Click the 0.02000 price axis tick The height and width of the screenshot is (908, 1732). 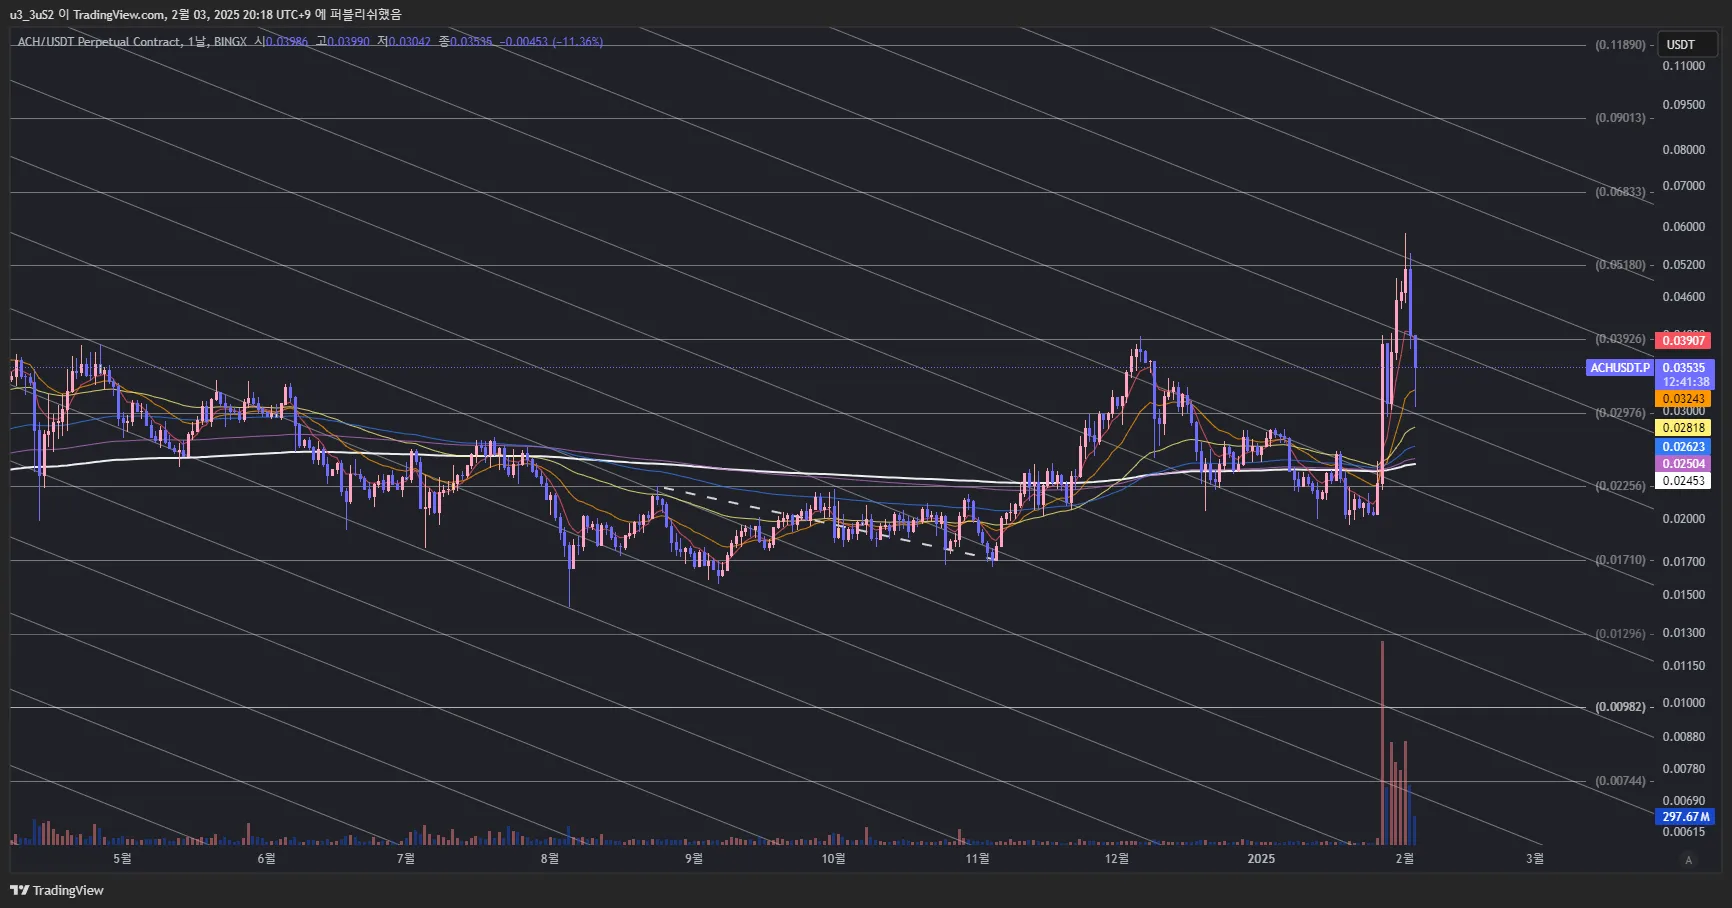coord(1684,519)
